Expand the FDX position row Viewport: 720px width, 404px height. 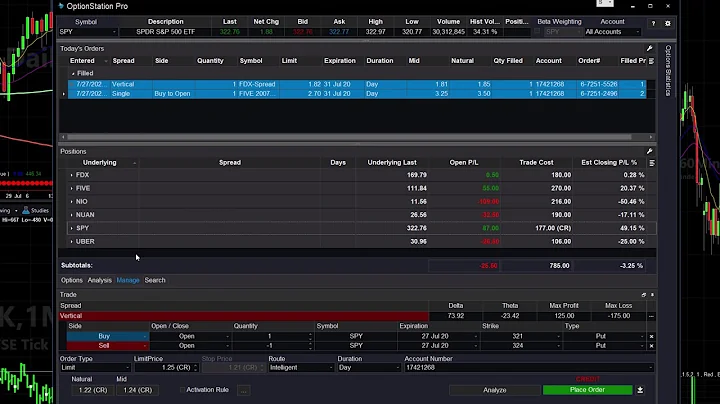(71, 175)
